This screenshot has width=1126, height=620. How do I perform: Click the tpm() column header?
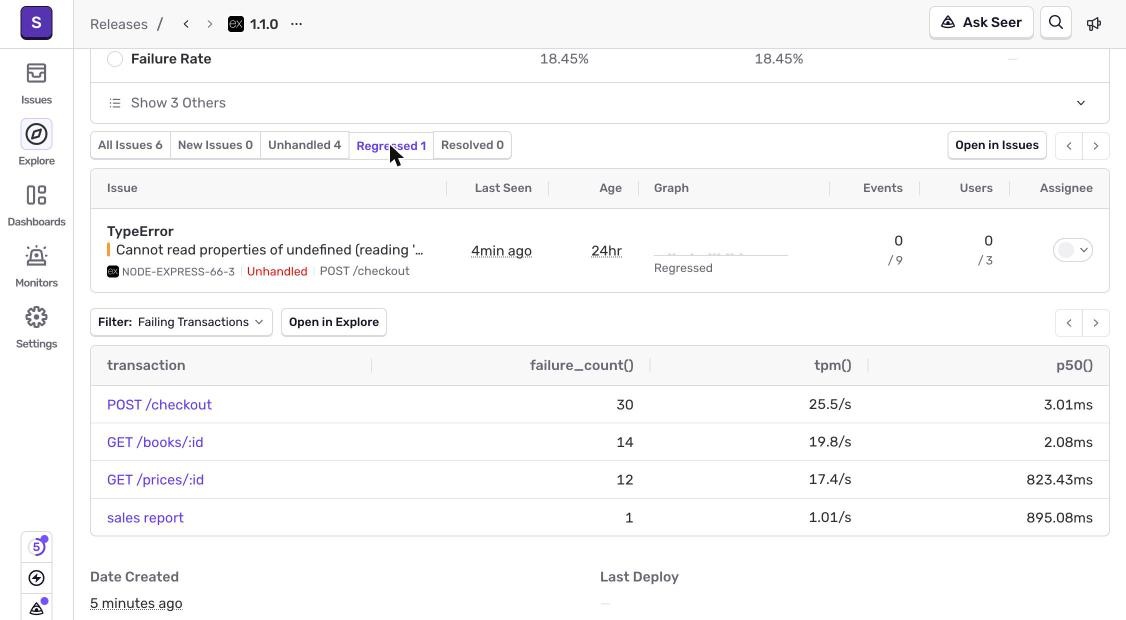832,365
